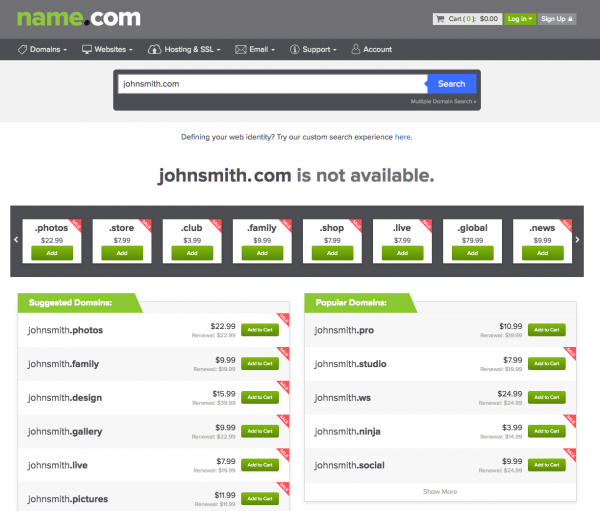Click the Account person icon

point(356,49)
